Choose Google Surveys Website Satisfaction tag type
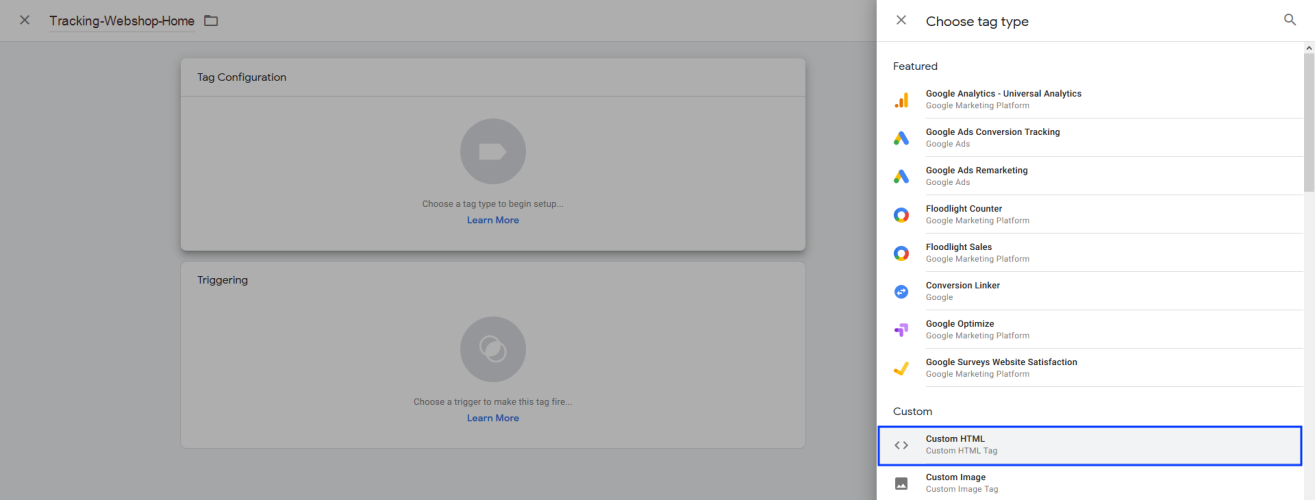 tap(1090, 368)
